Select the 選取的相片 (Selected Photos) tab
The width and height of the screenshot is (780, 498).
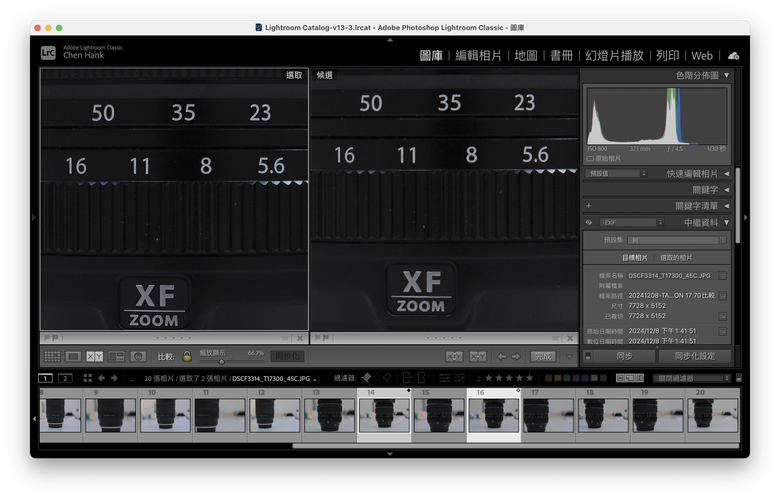[676, 258]
